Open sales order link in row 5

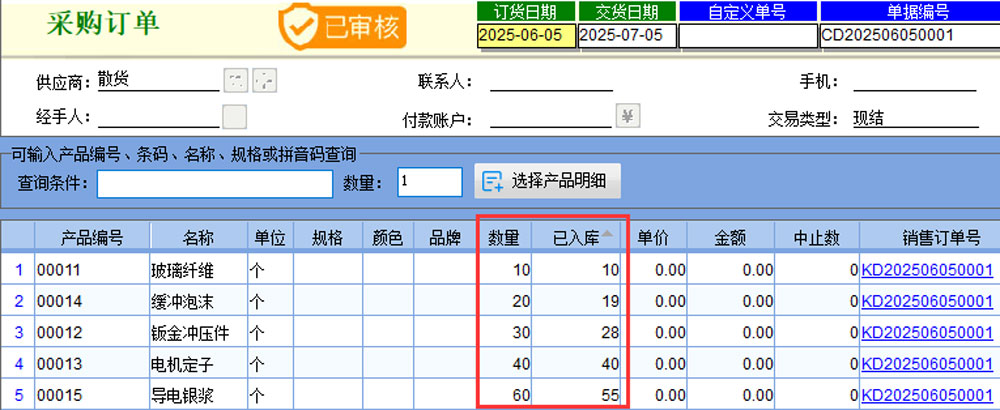tap(926, 394)
